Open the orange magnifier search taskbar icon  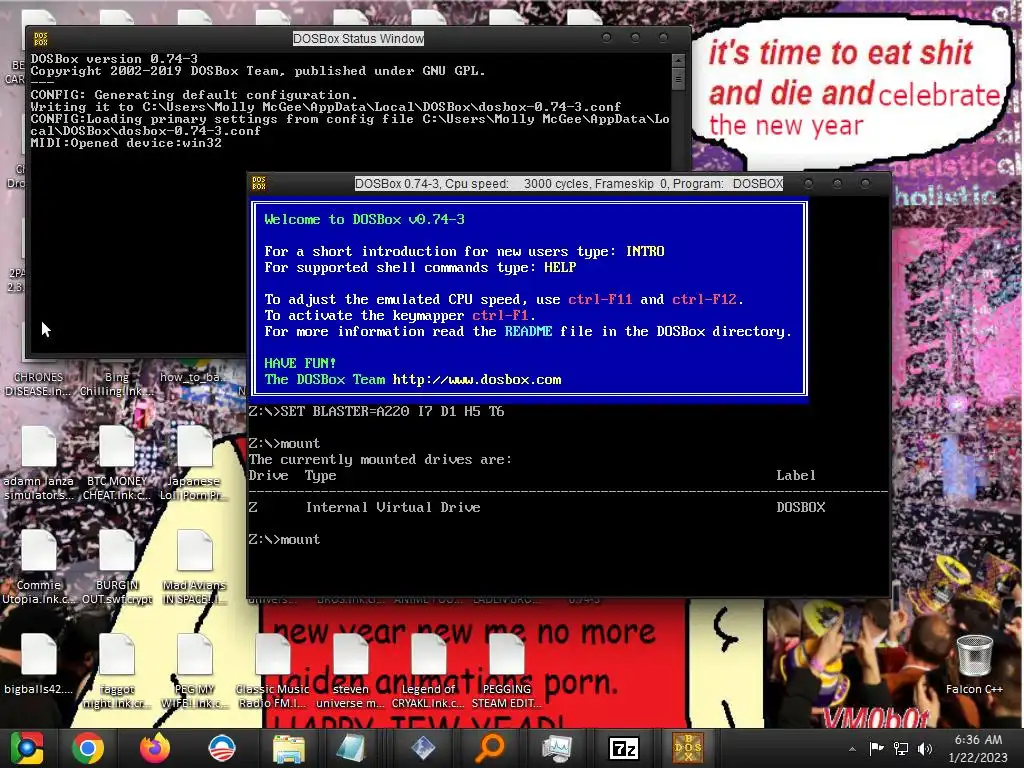point(489,748)
